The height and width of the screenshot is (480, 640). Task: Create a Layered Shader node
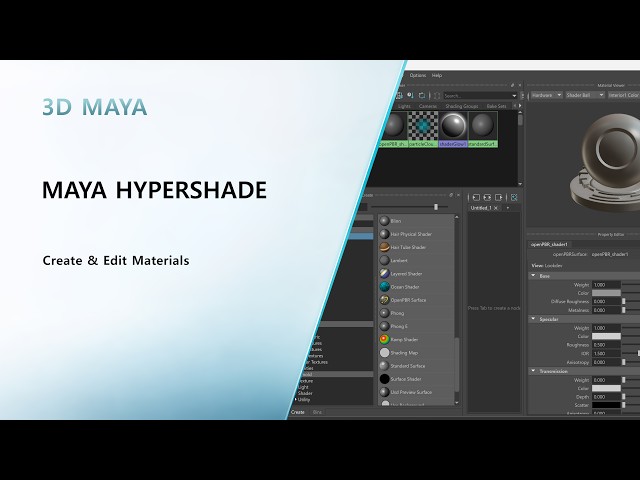pyautogui.click(x=416, y=273)
